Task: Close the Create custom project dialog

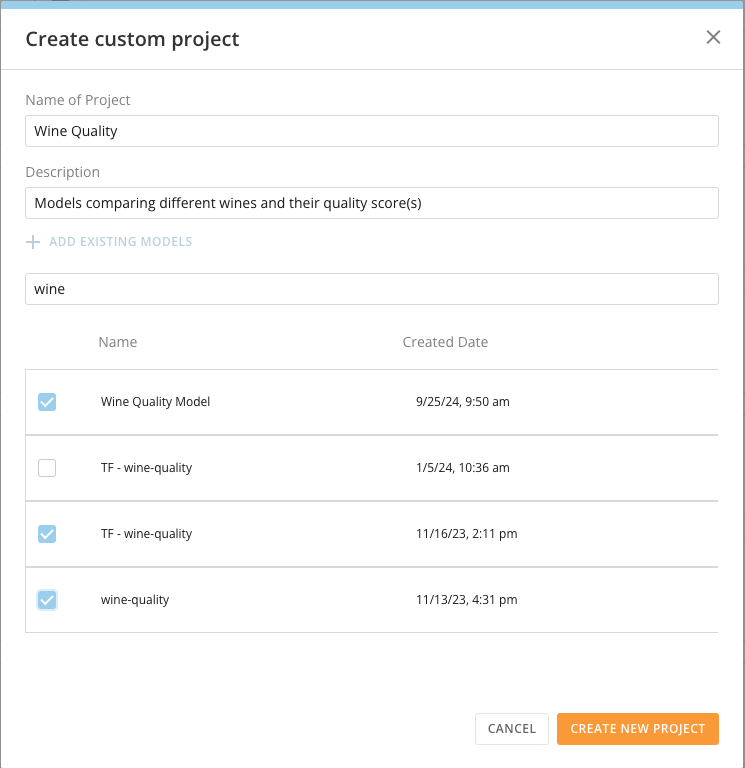Action: tap(713, 38)
